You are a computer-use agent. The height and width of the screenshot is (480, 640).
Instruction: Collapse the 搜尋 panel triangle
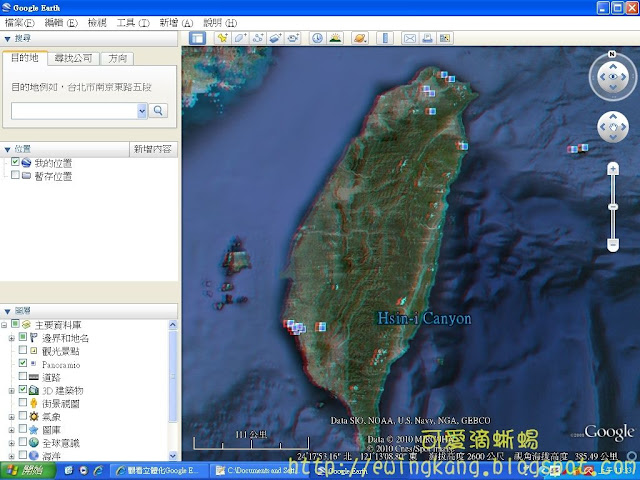click(x=7, y=39)
